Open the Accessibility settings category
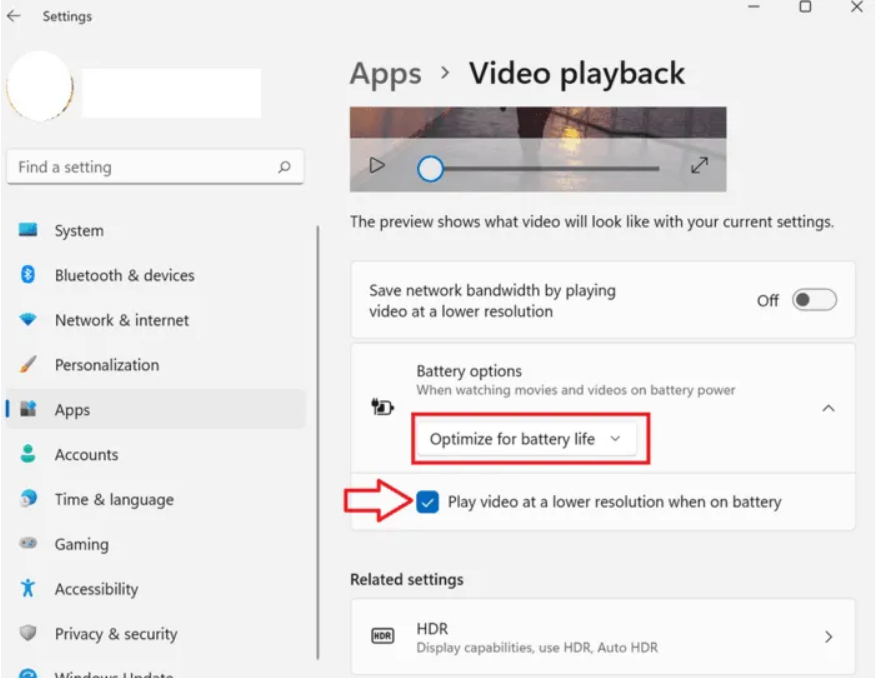 click(96, 589)
